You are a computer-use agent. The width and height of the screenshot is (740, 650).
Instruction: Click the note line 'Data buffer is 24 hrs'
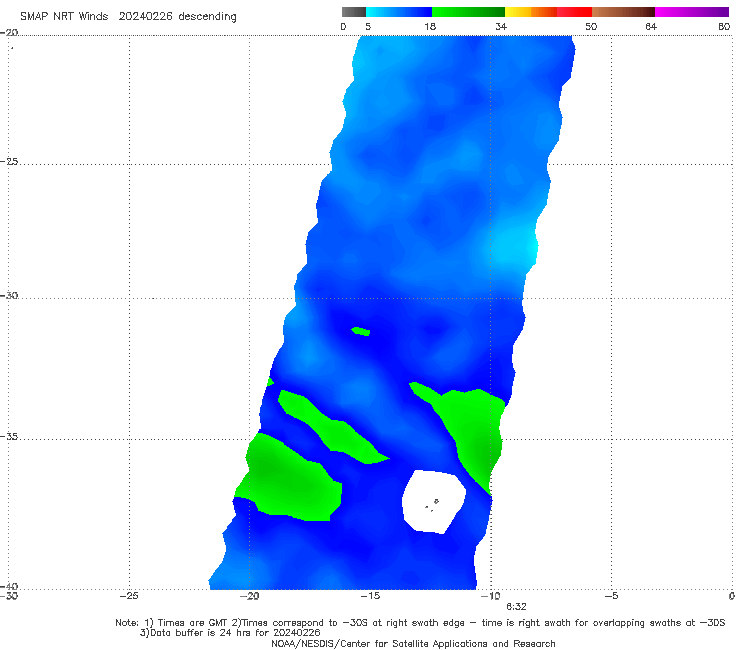(230, 633)
